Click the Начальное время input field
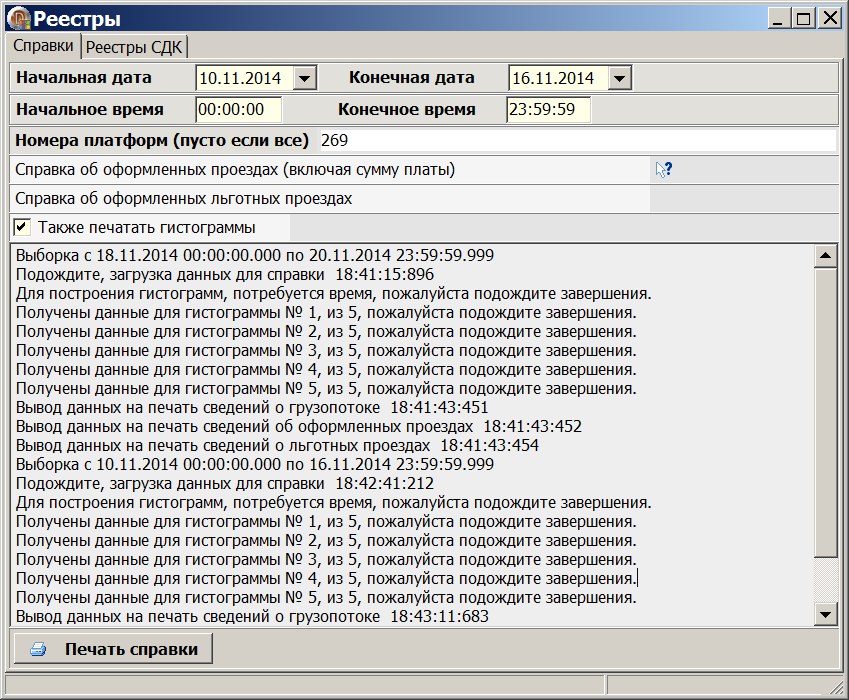 (x=238, y=109)
